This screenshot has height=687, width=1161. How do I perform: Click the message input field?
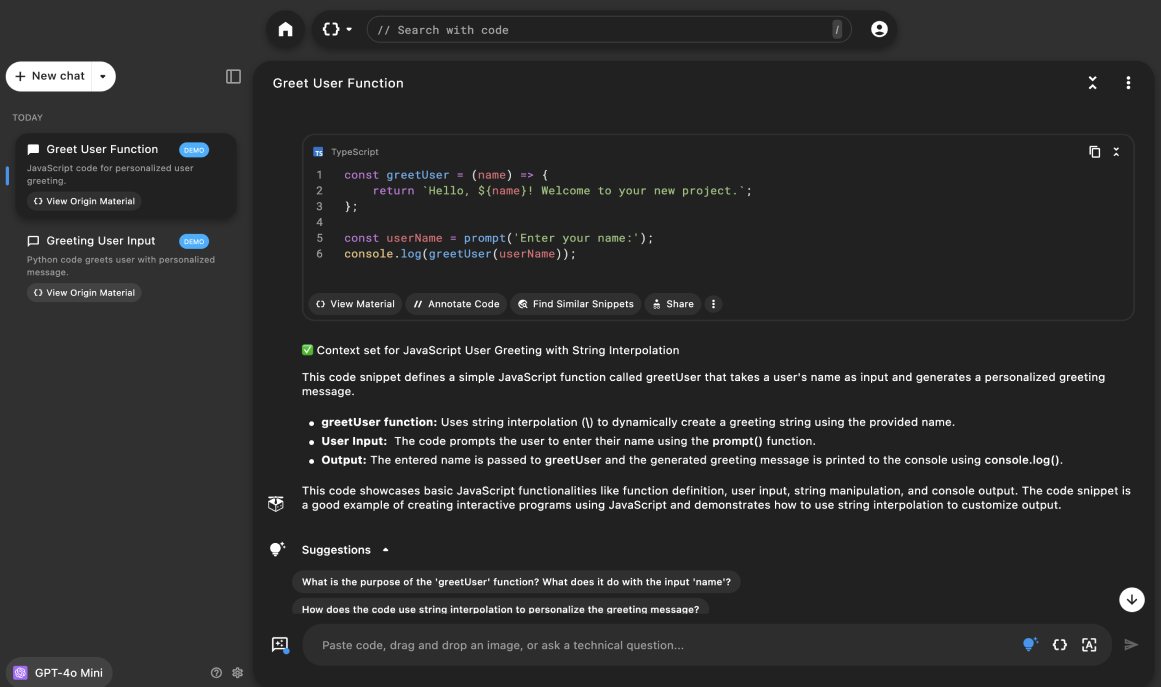point(660,645)
